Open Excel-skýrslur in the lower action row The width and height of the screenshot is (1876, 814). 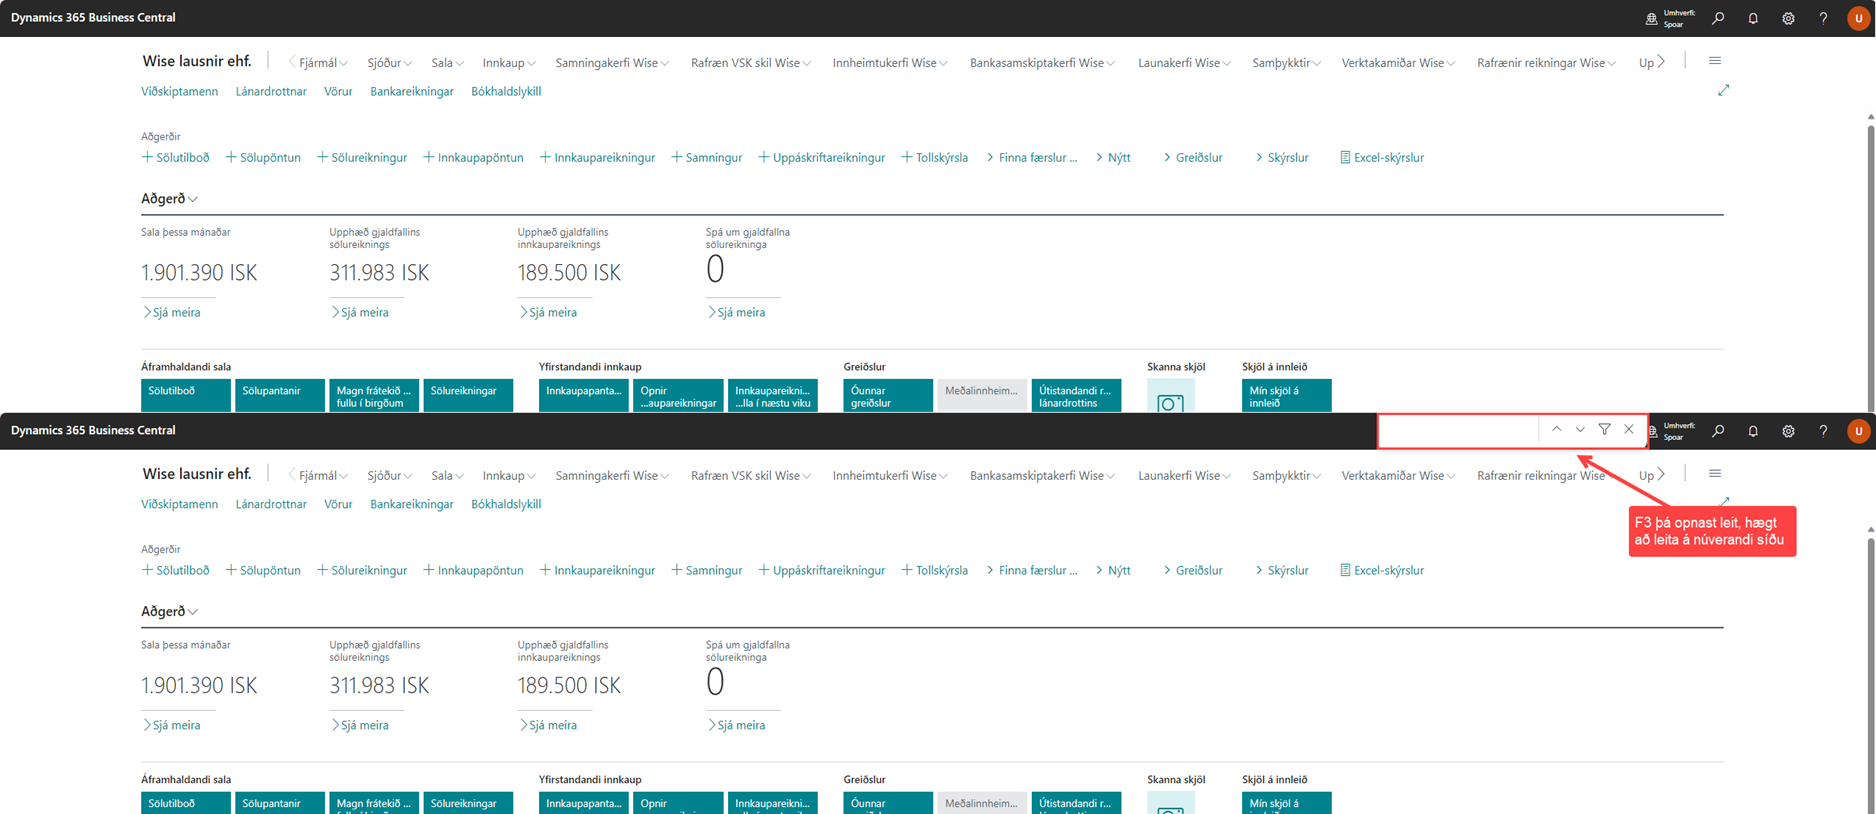(x=1382, y=570)
